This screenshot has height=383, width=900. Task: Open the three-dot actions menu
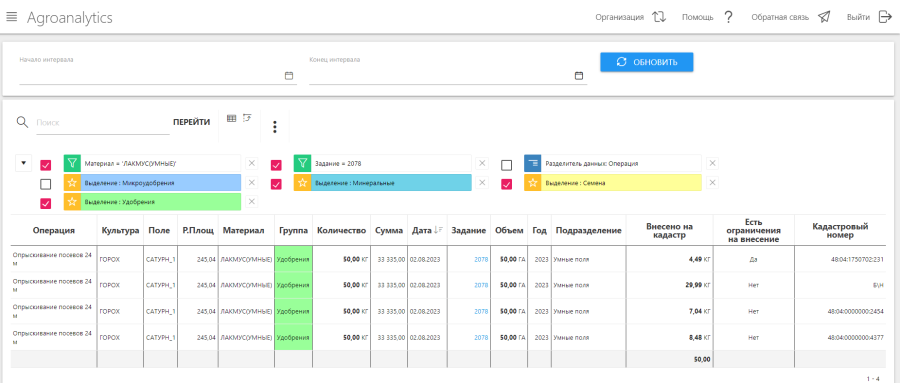275,127
